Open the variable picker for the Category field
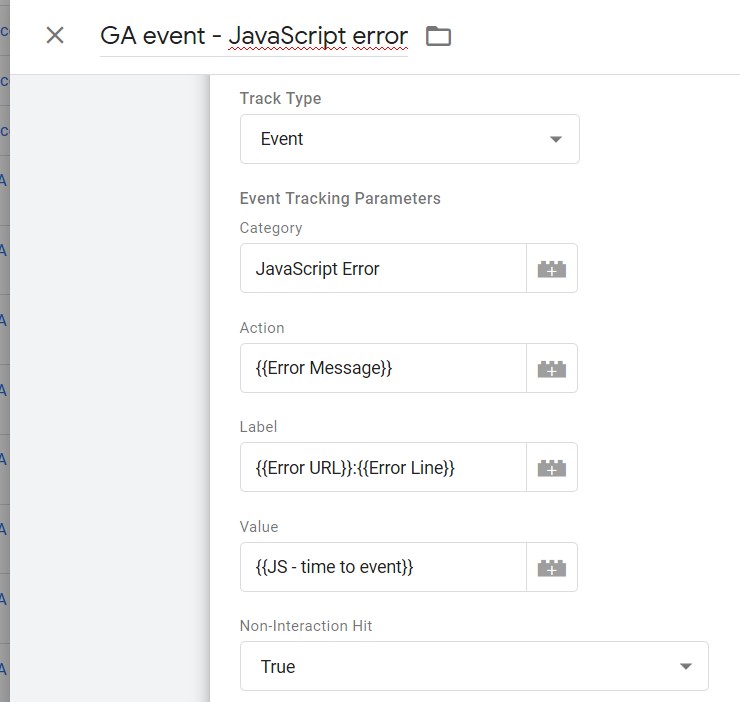The image size is (740, 702). pos(552,268)
